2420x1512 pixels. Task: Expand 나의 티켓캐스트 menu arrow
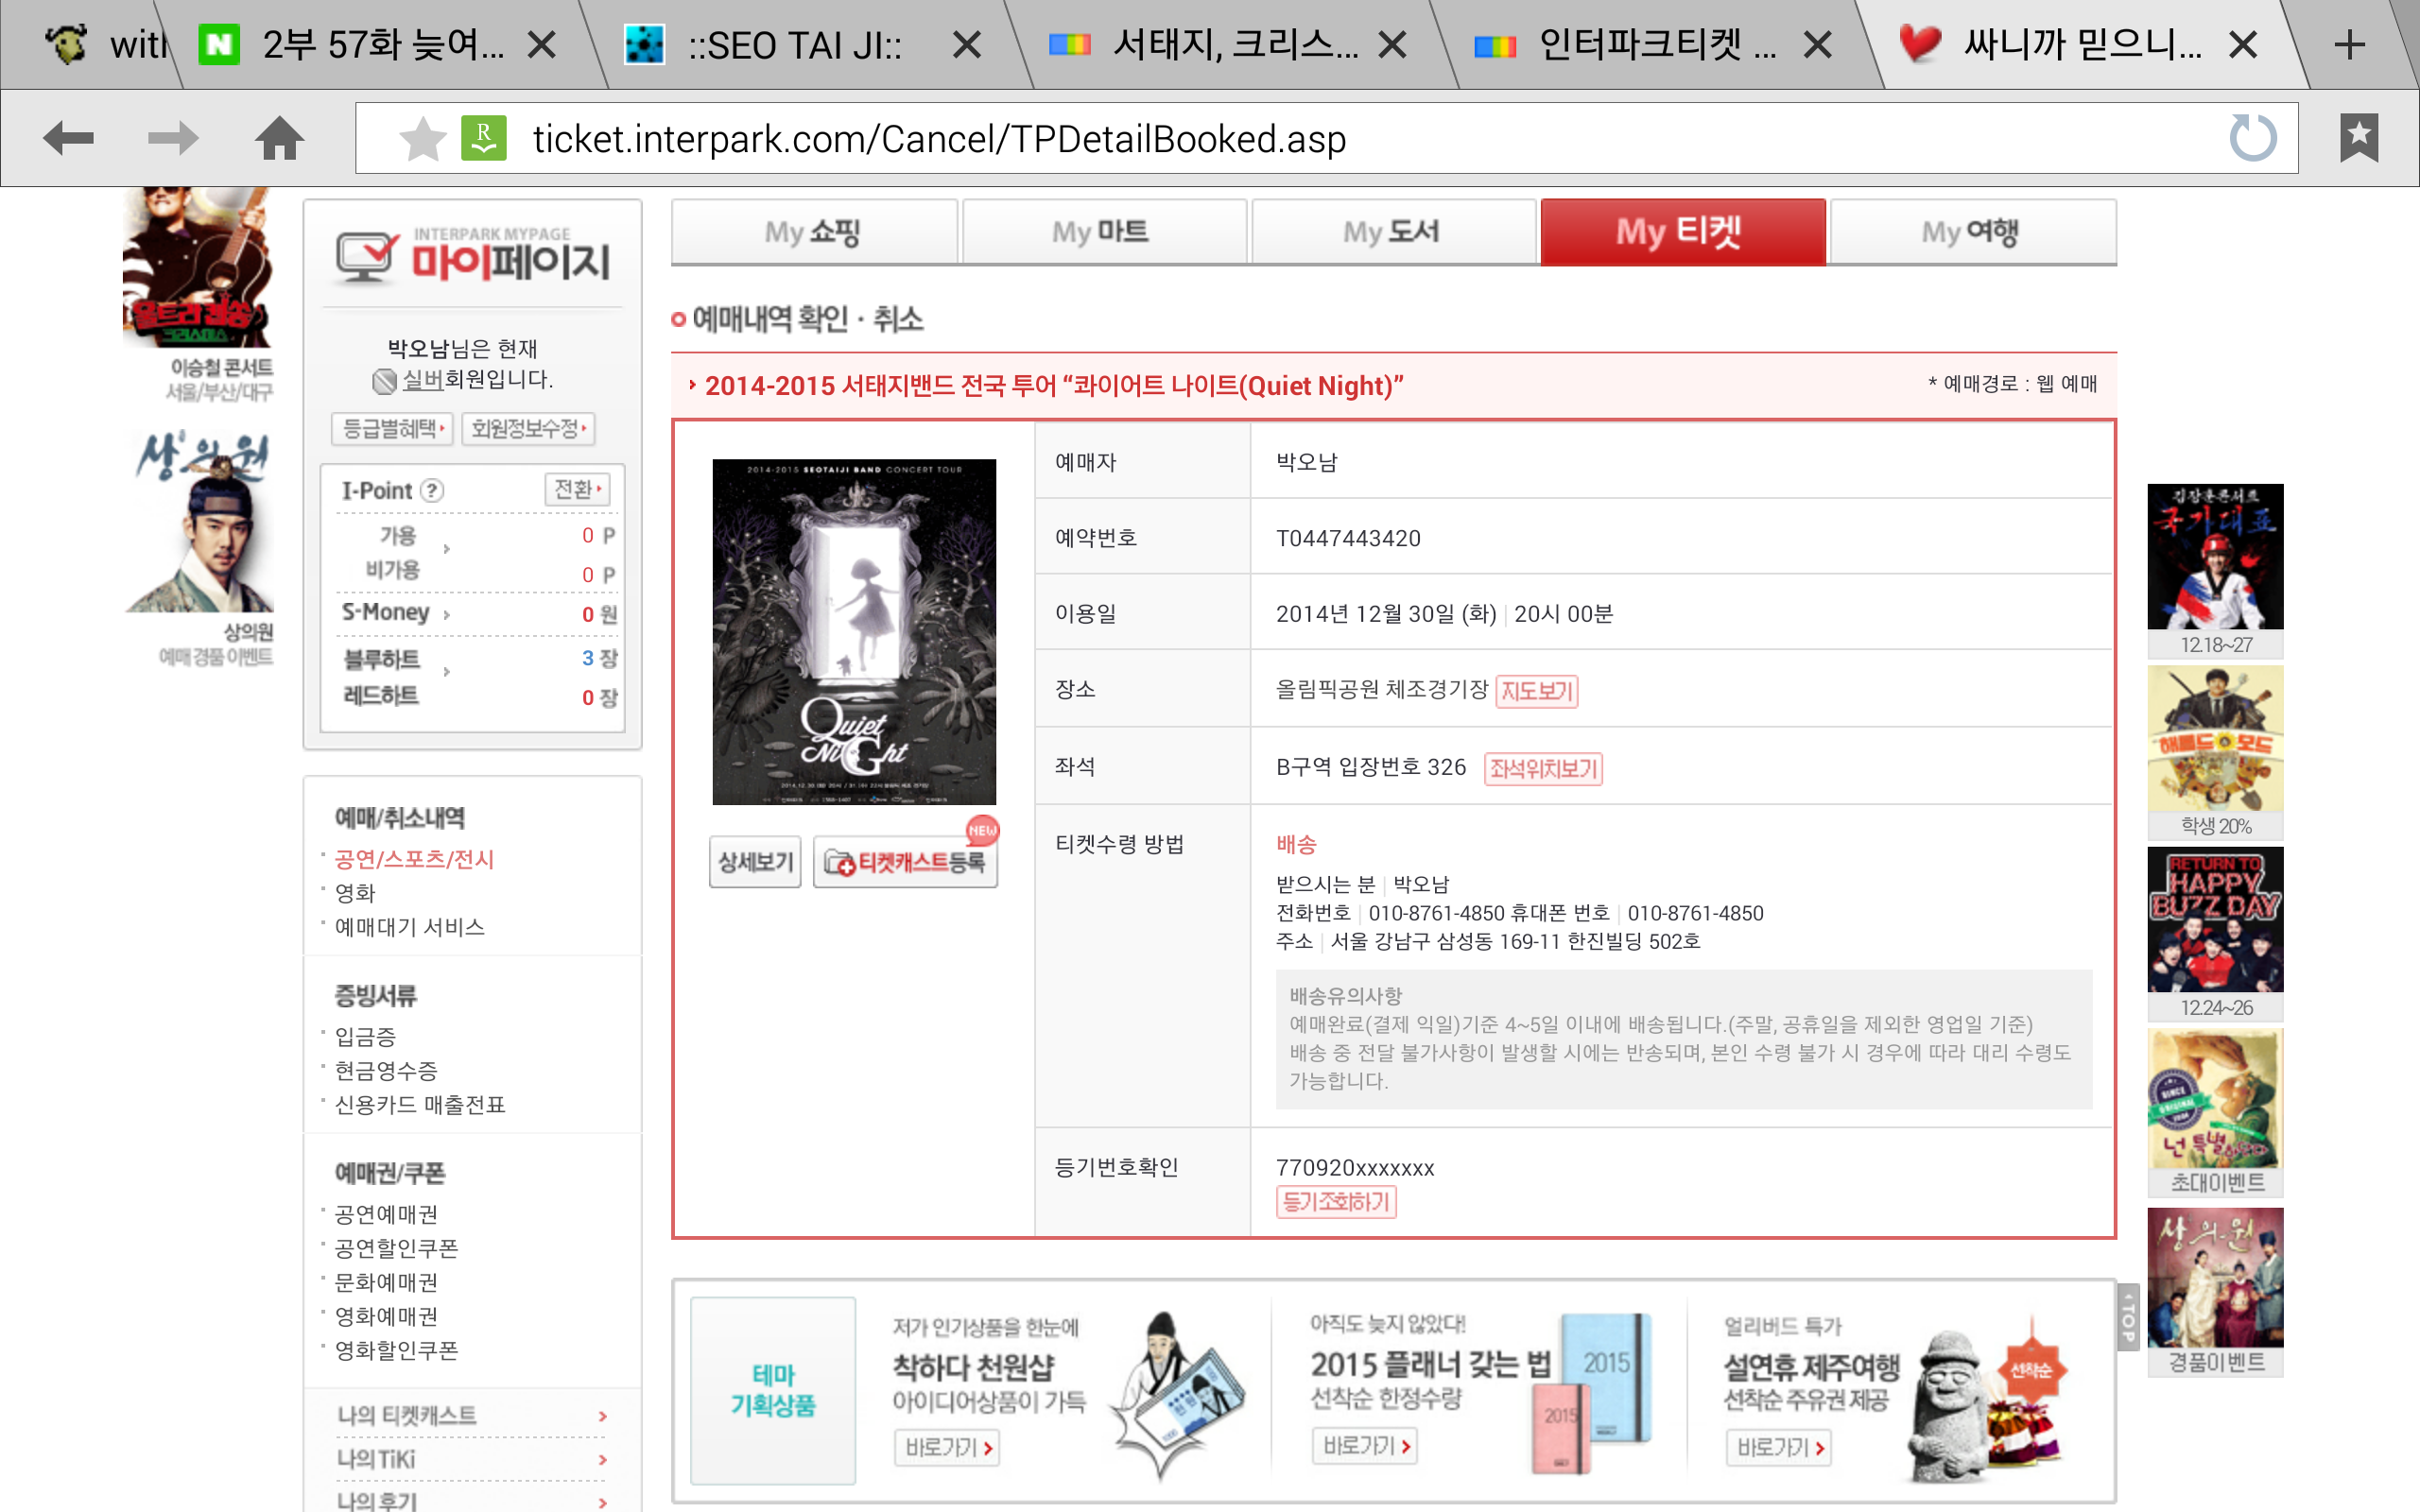(x=602, y=1416)
